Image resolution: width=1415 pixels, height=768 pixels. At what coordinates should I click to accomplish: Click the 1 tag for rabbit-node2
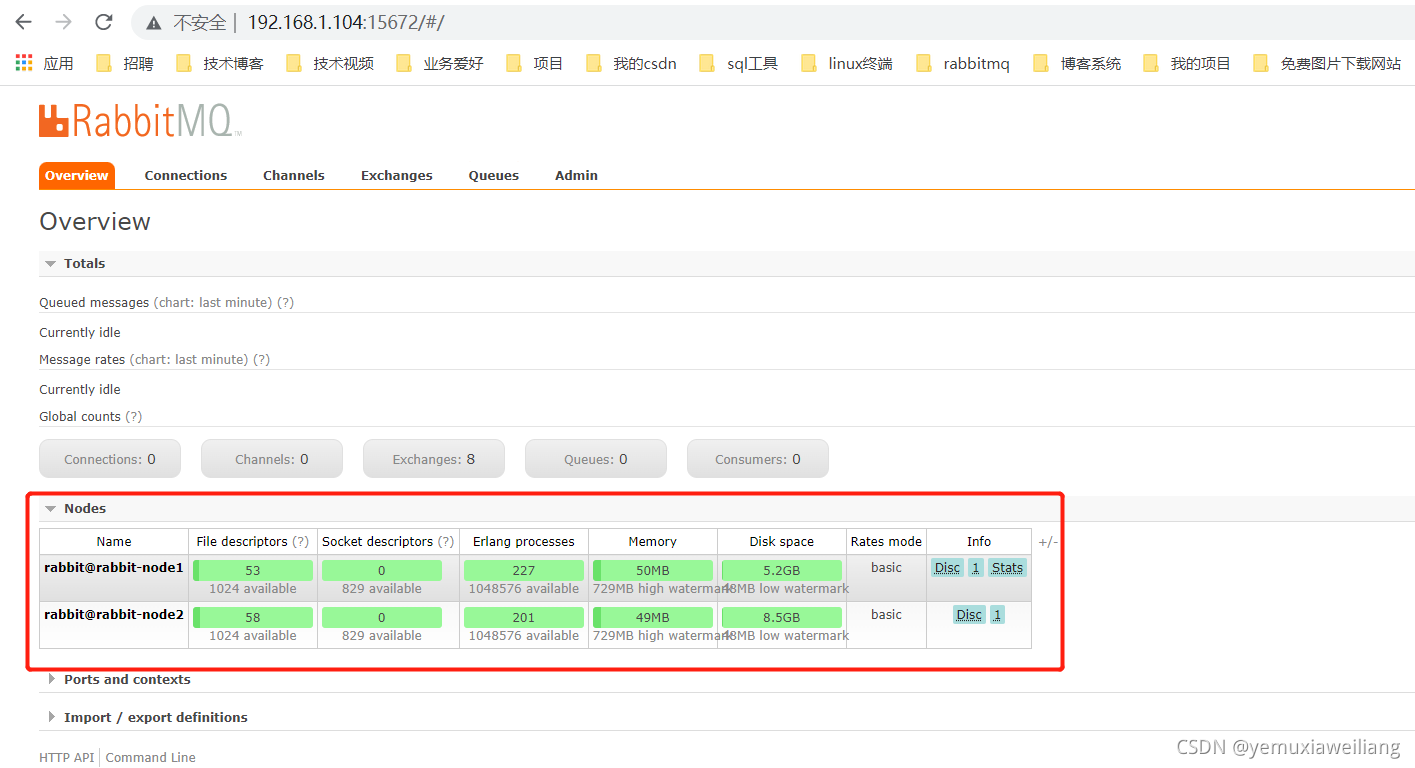coord(997,614)
